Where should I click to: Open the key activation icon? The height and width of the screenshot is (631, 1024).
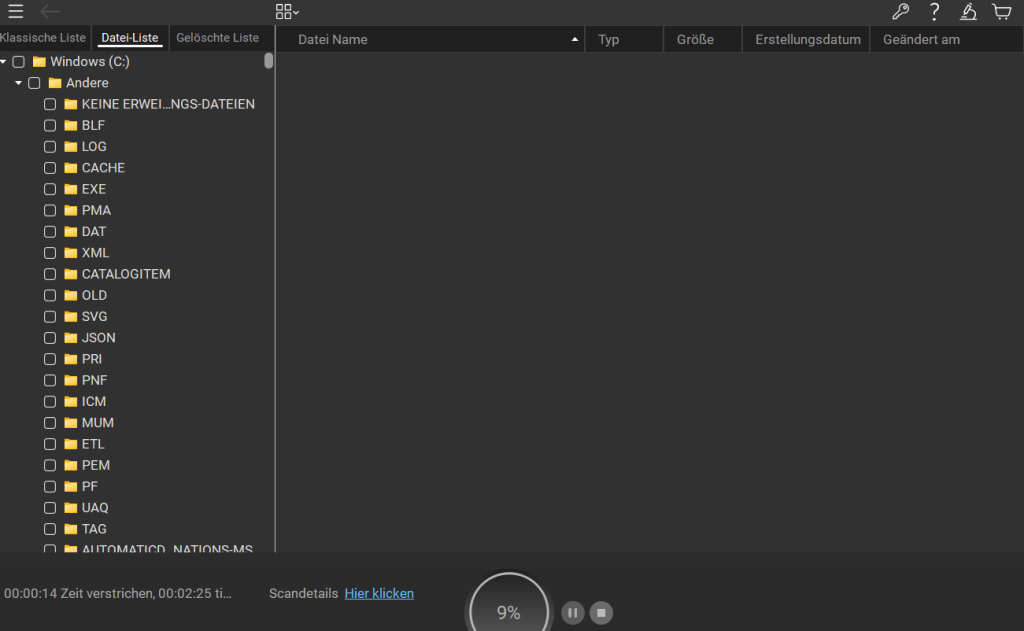(900, 12)
